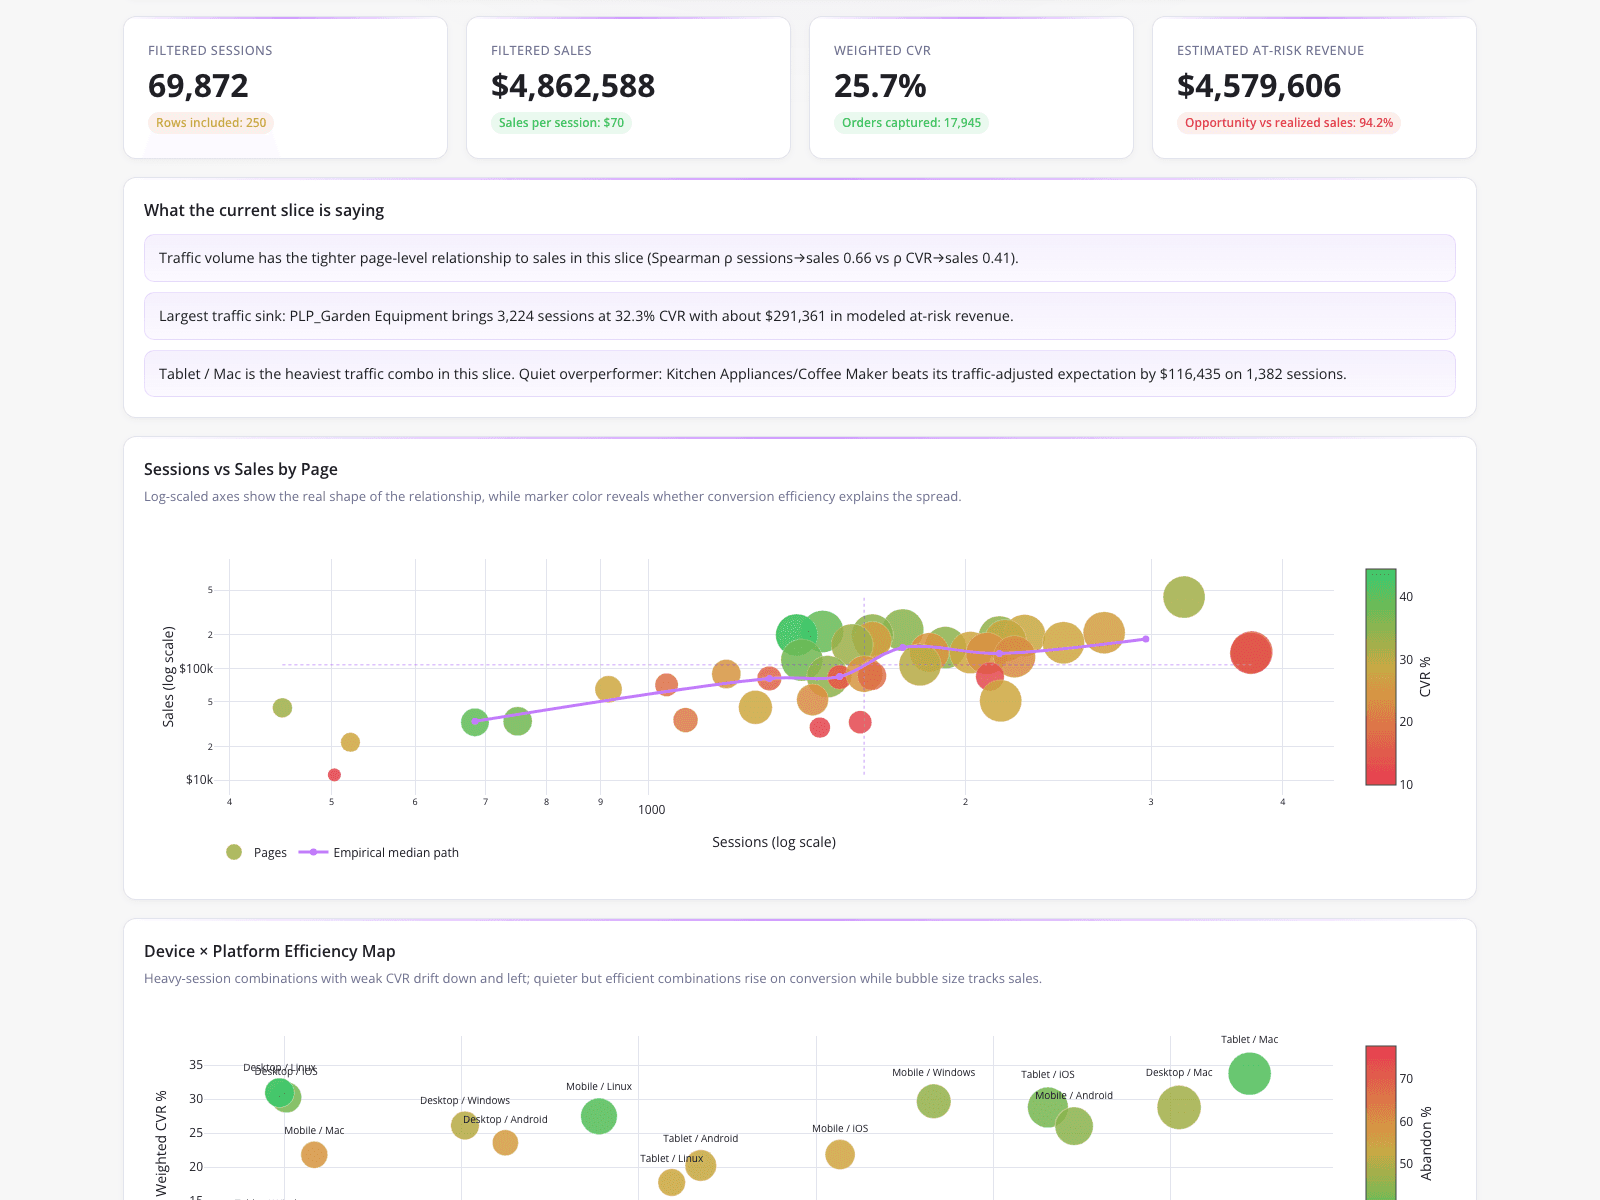Toggle the Empirical median path legend entry

click(x=379, y=852)
